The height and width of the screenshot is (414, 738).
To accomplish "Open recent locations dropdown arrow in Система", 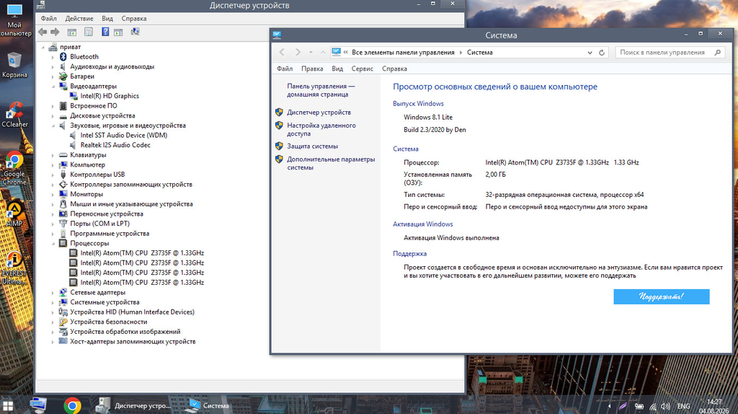I will click(311, 52).
